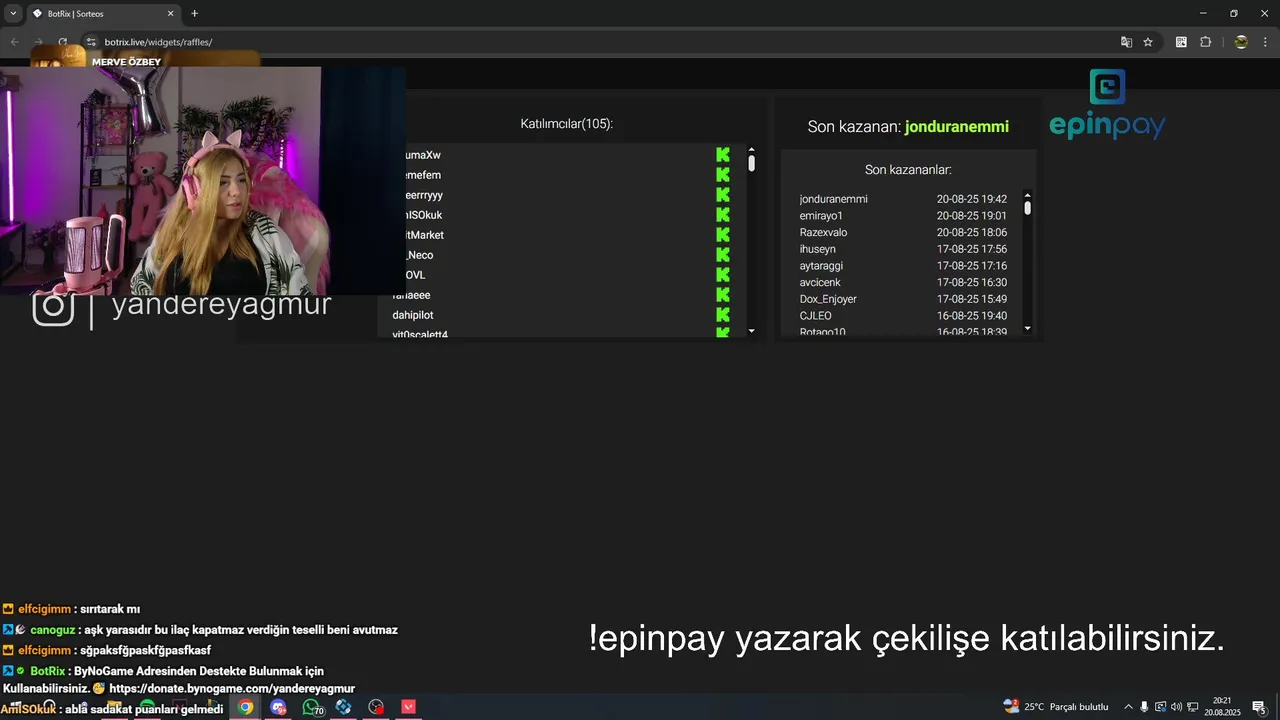Screen dimensions: 1280x720
Task: Open a new browser tab
Action: (x=194, y=14)
